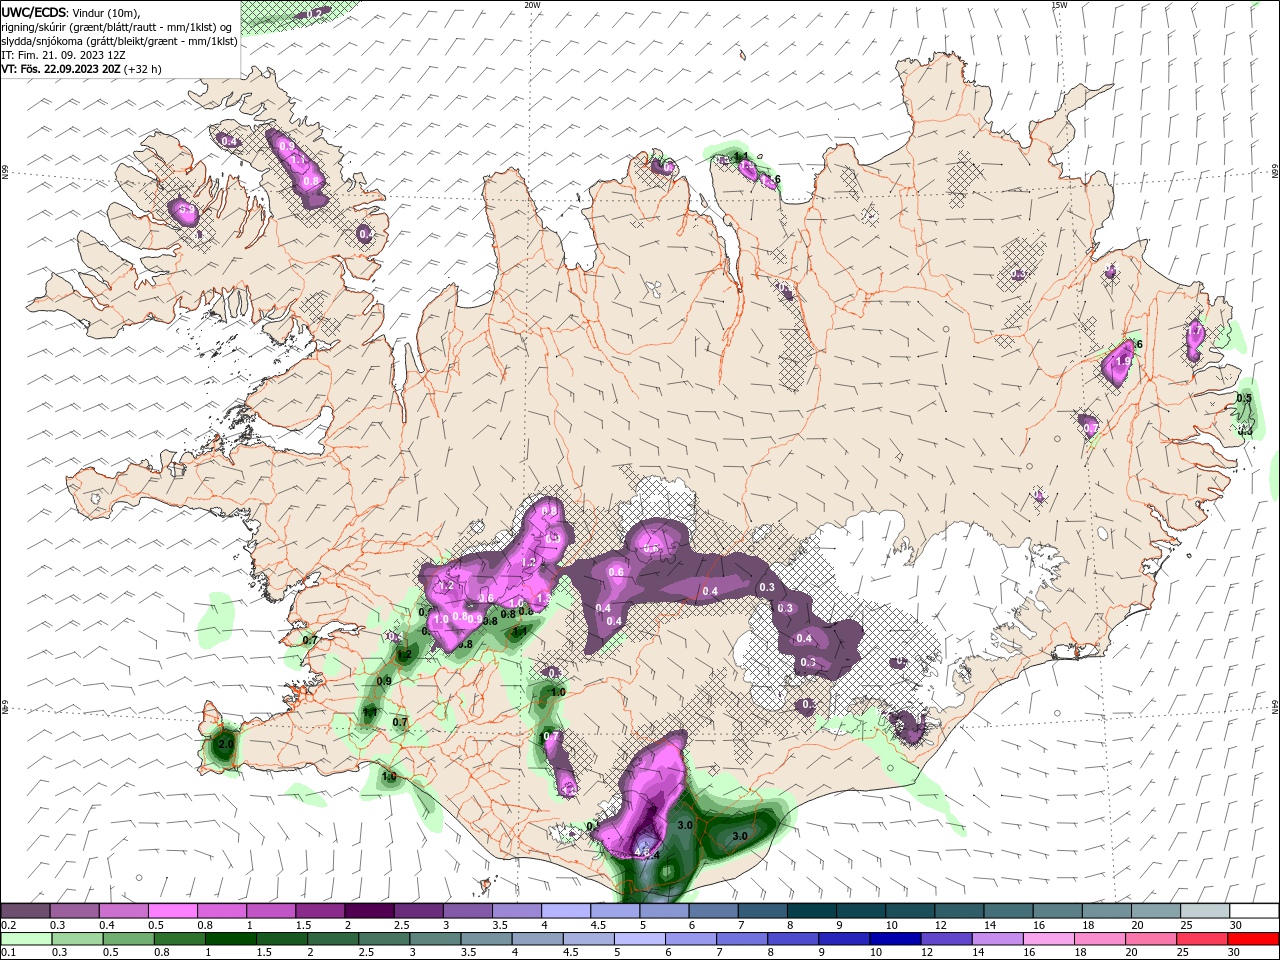Click the 'IT: Fim. 21. 09. 2023 12Z' line
This screenshot has width=1280, height=960.
(63, 55)
